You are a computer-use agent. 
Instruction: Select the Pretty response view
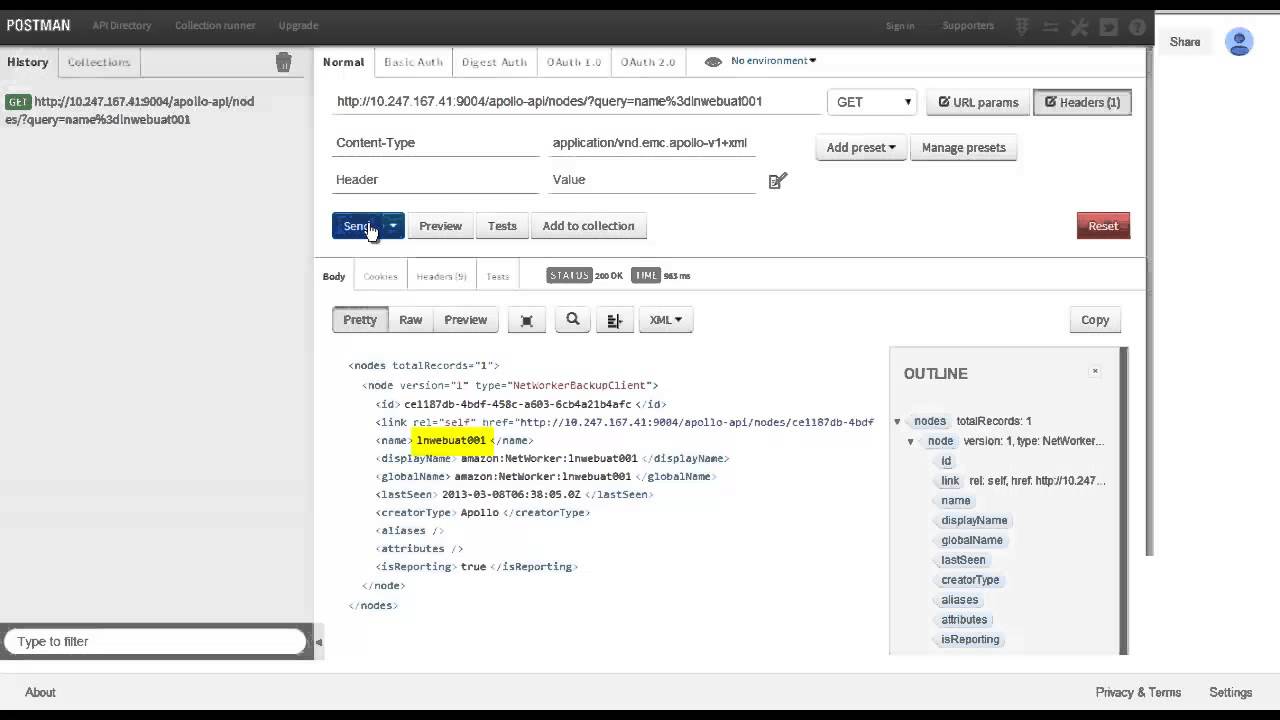(360, 320)
